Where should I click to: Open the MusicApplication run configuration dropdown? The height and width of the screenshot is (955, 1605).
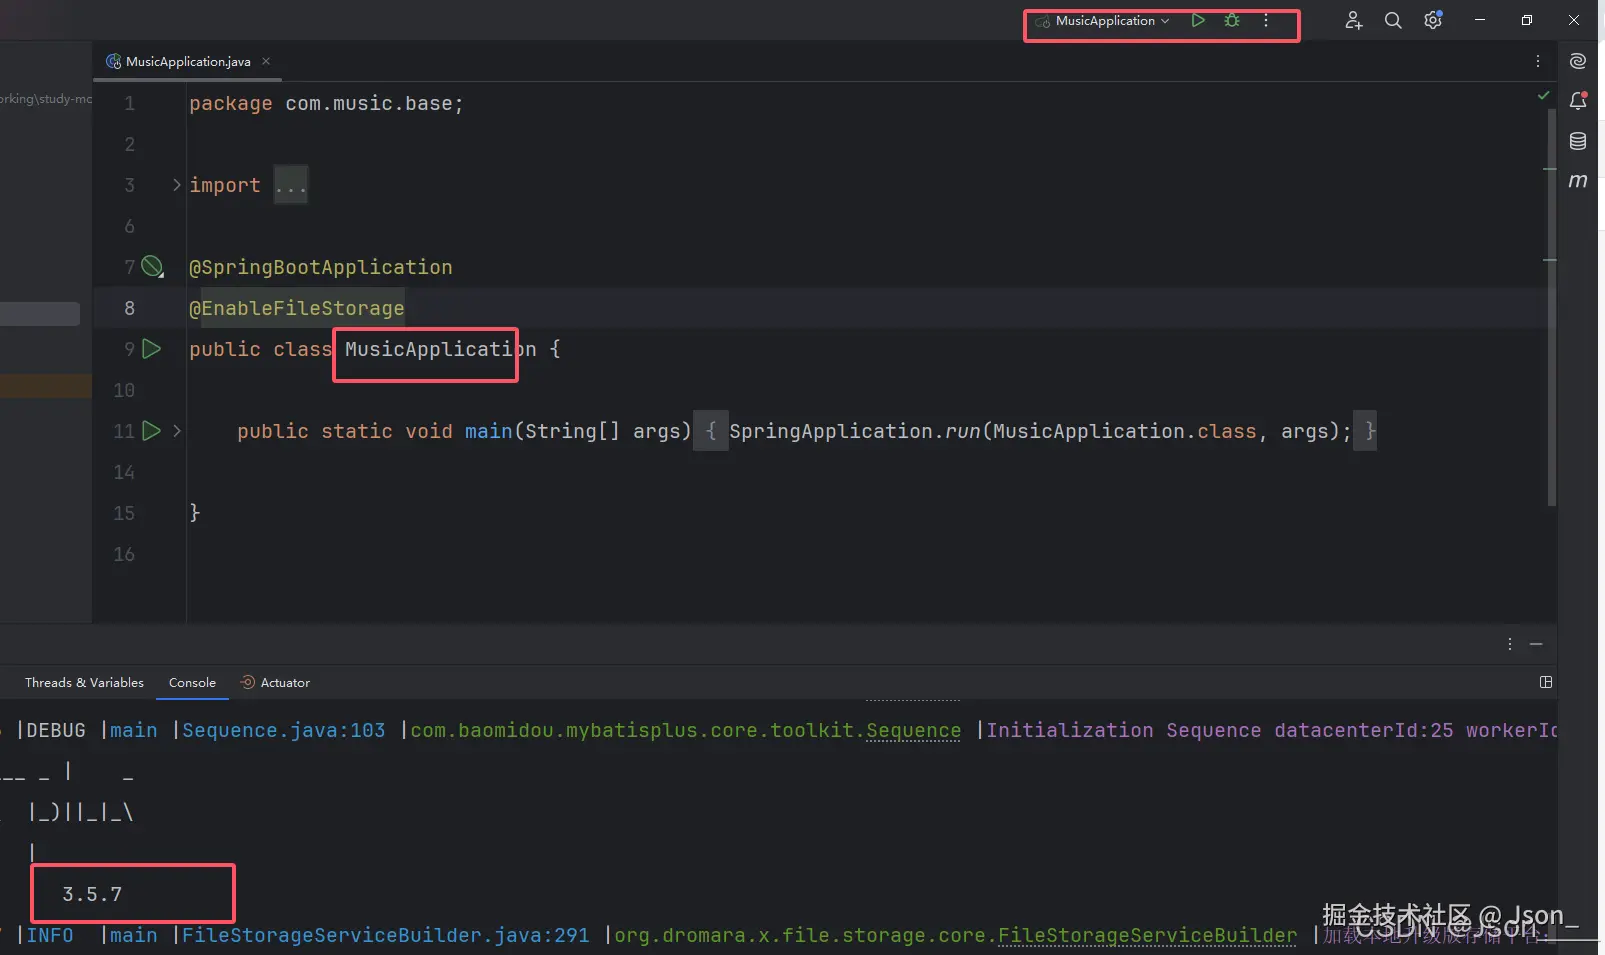(x=1102, y=21)
